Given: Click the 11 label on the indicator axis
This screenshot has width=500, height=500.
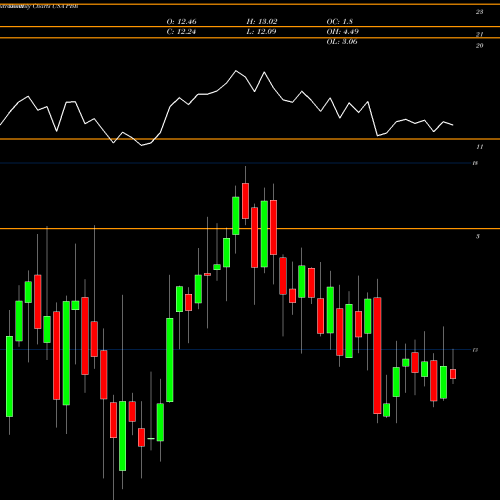Looking at the screenshot, I should (479, 147).
